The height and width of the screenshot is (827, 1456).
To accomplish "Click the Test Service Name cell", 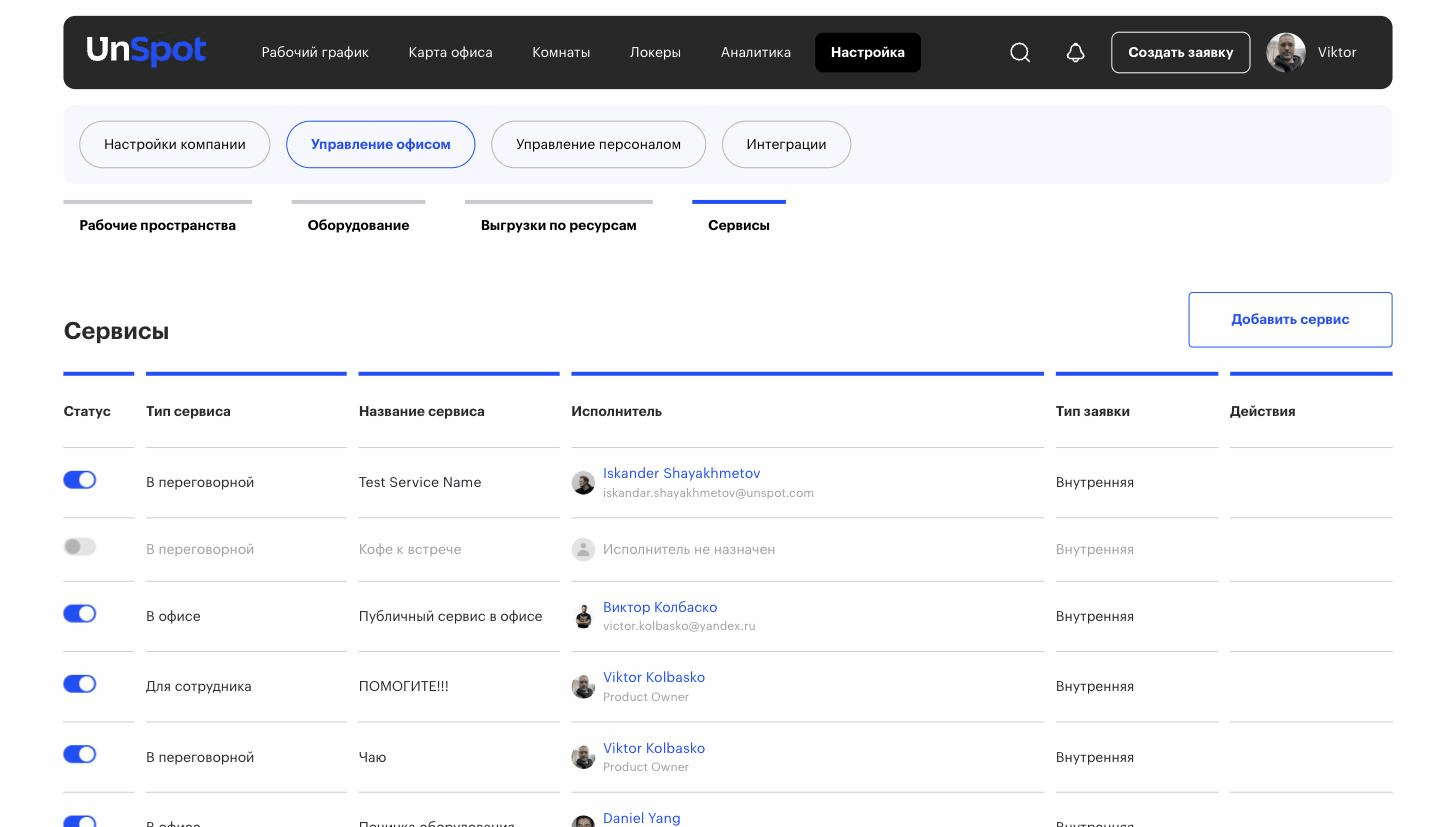I will tap(420, 482).
